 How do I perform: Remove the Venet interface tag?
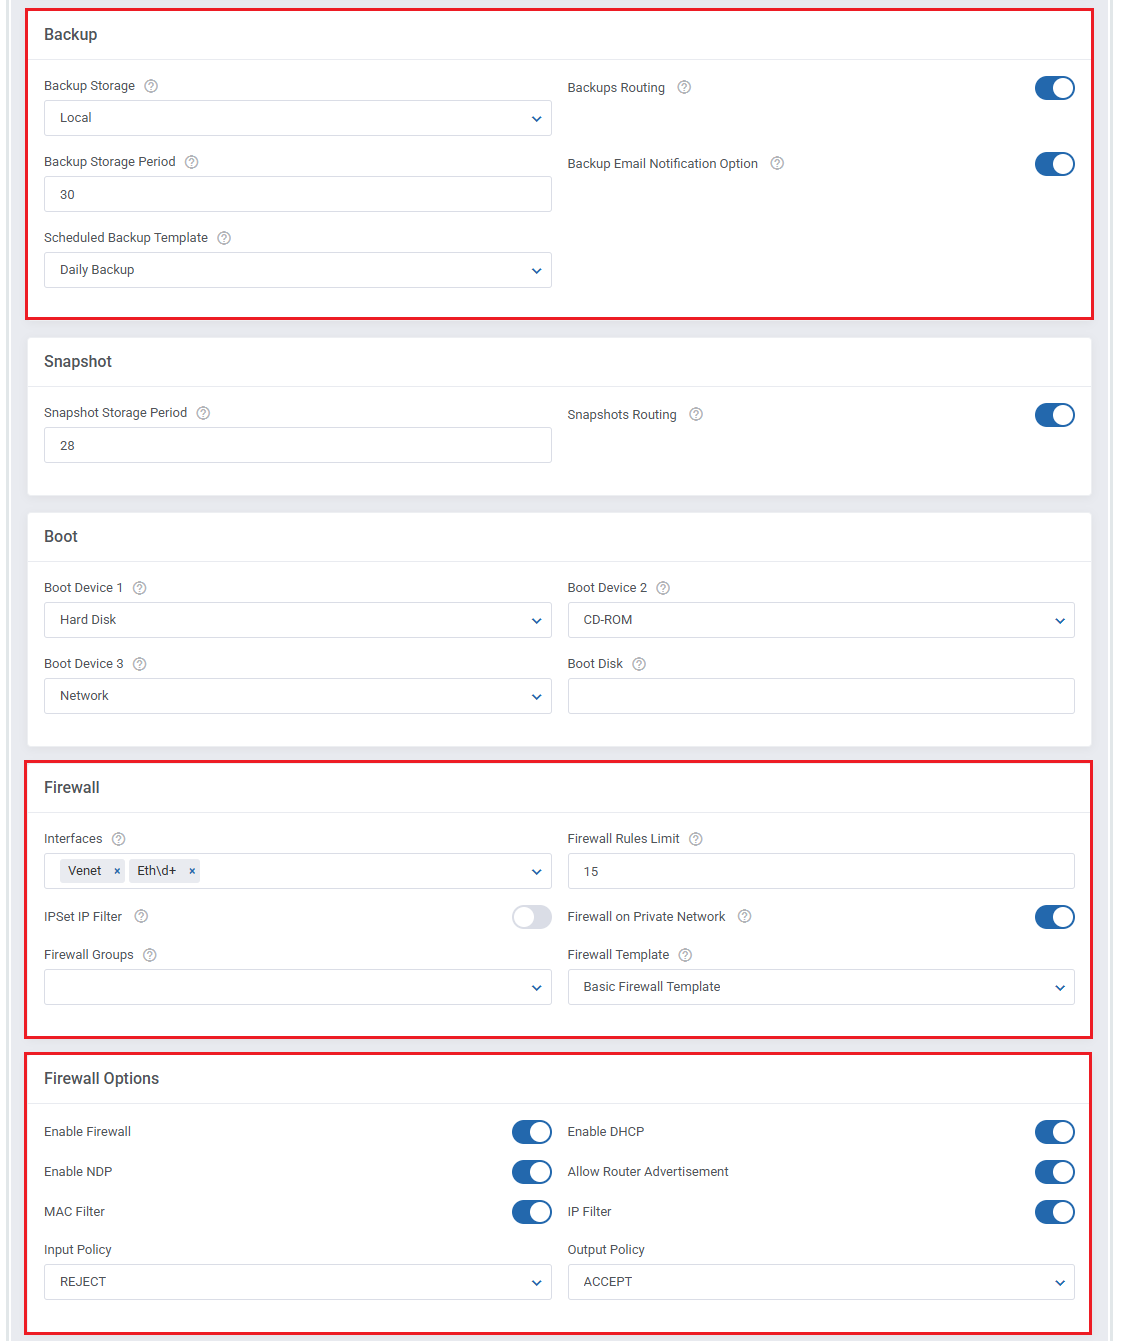pyautogui.click(x=117, y=871)
